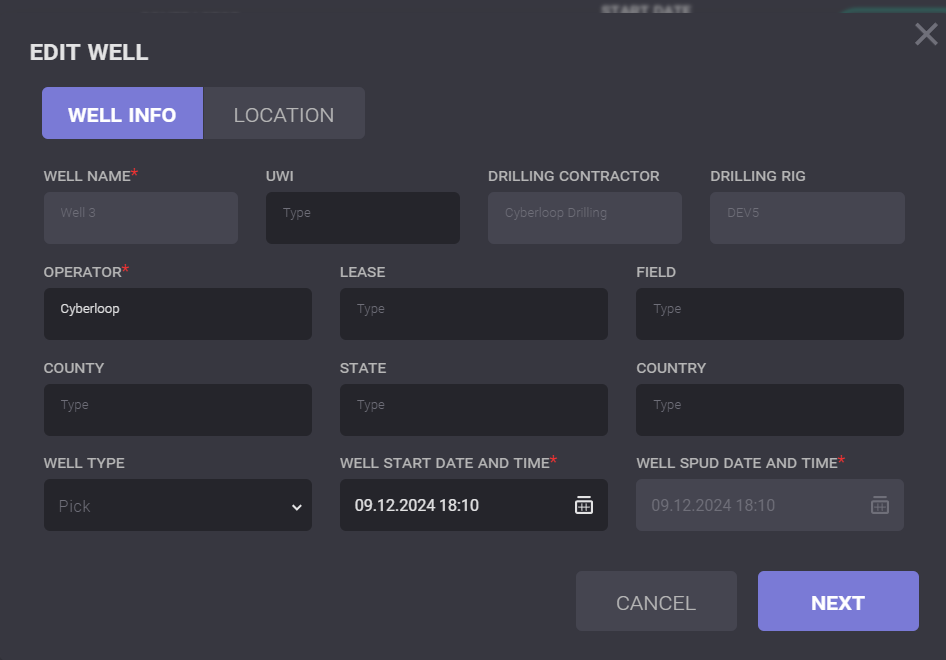Focus the County input field
This screenshot has width=946, height=660.
[177, 410]
